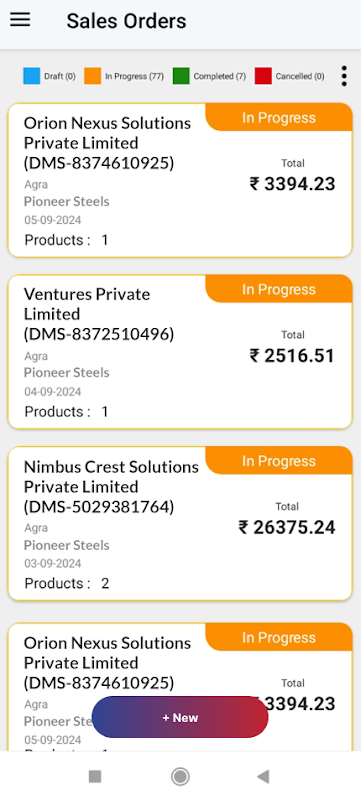The image size is (361, 800).
Task: Click the In Progress badge on Ventures order
Action: (x=279, y=289)
